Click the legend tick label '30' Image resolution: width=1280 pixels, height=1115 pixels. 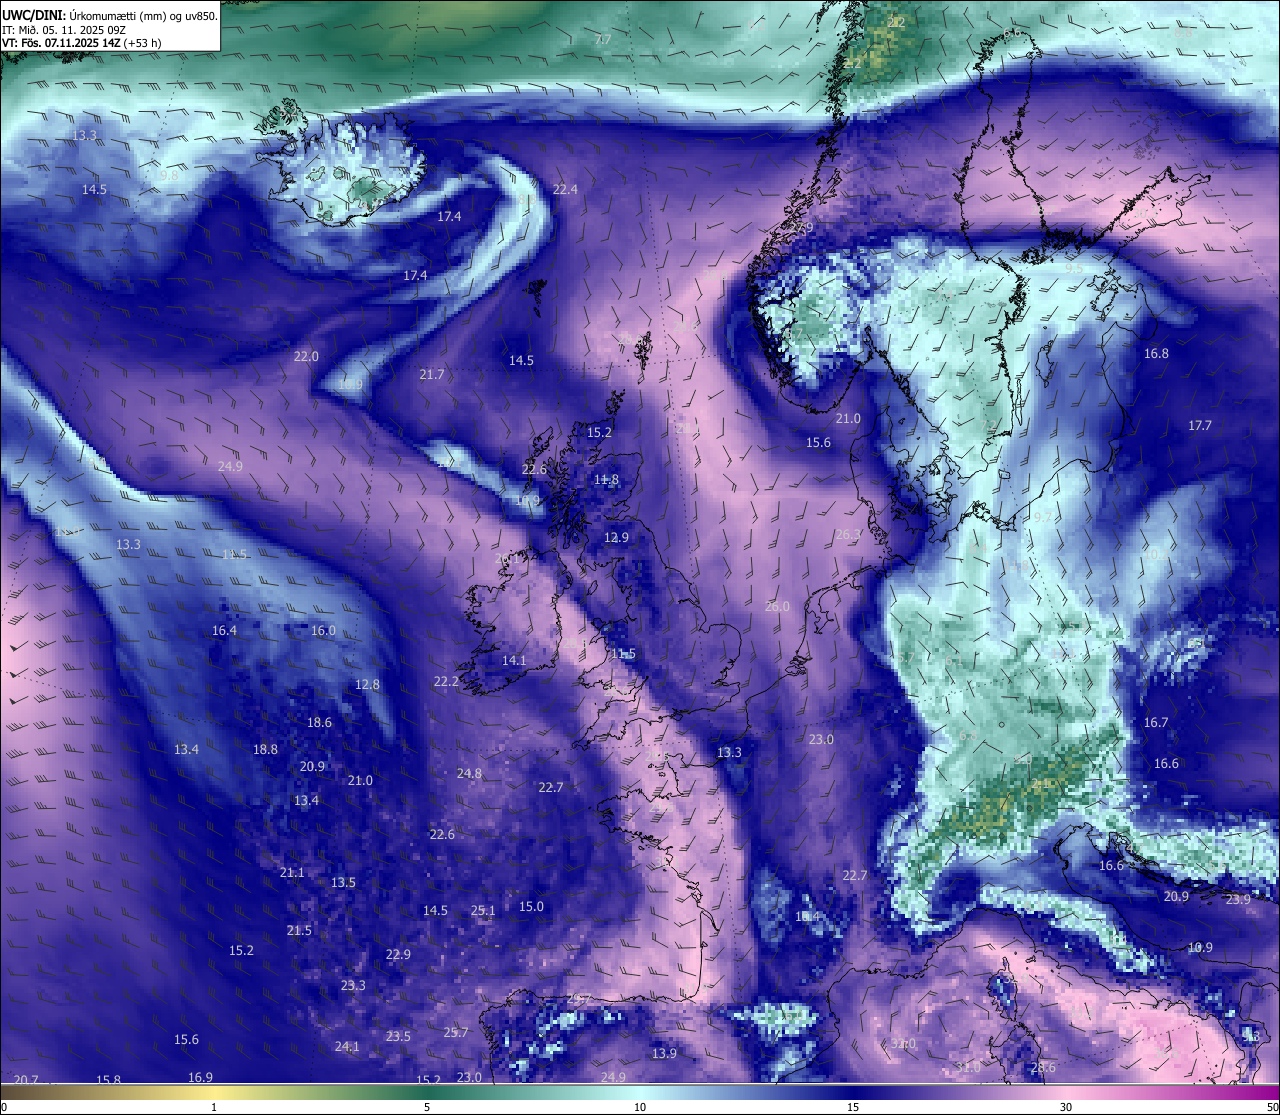pyautogui.click(x=1066, y=1107)
